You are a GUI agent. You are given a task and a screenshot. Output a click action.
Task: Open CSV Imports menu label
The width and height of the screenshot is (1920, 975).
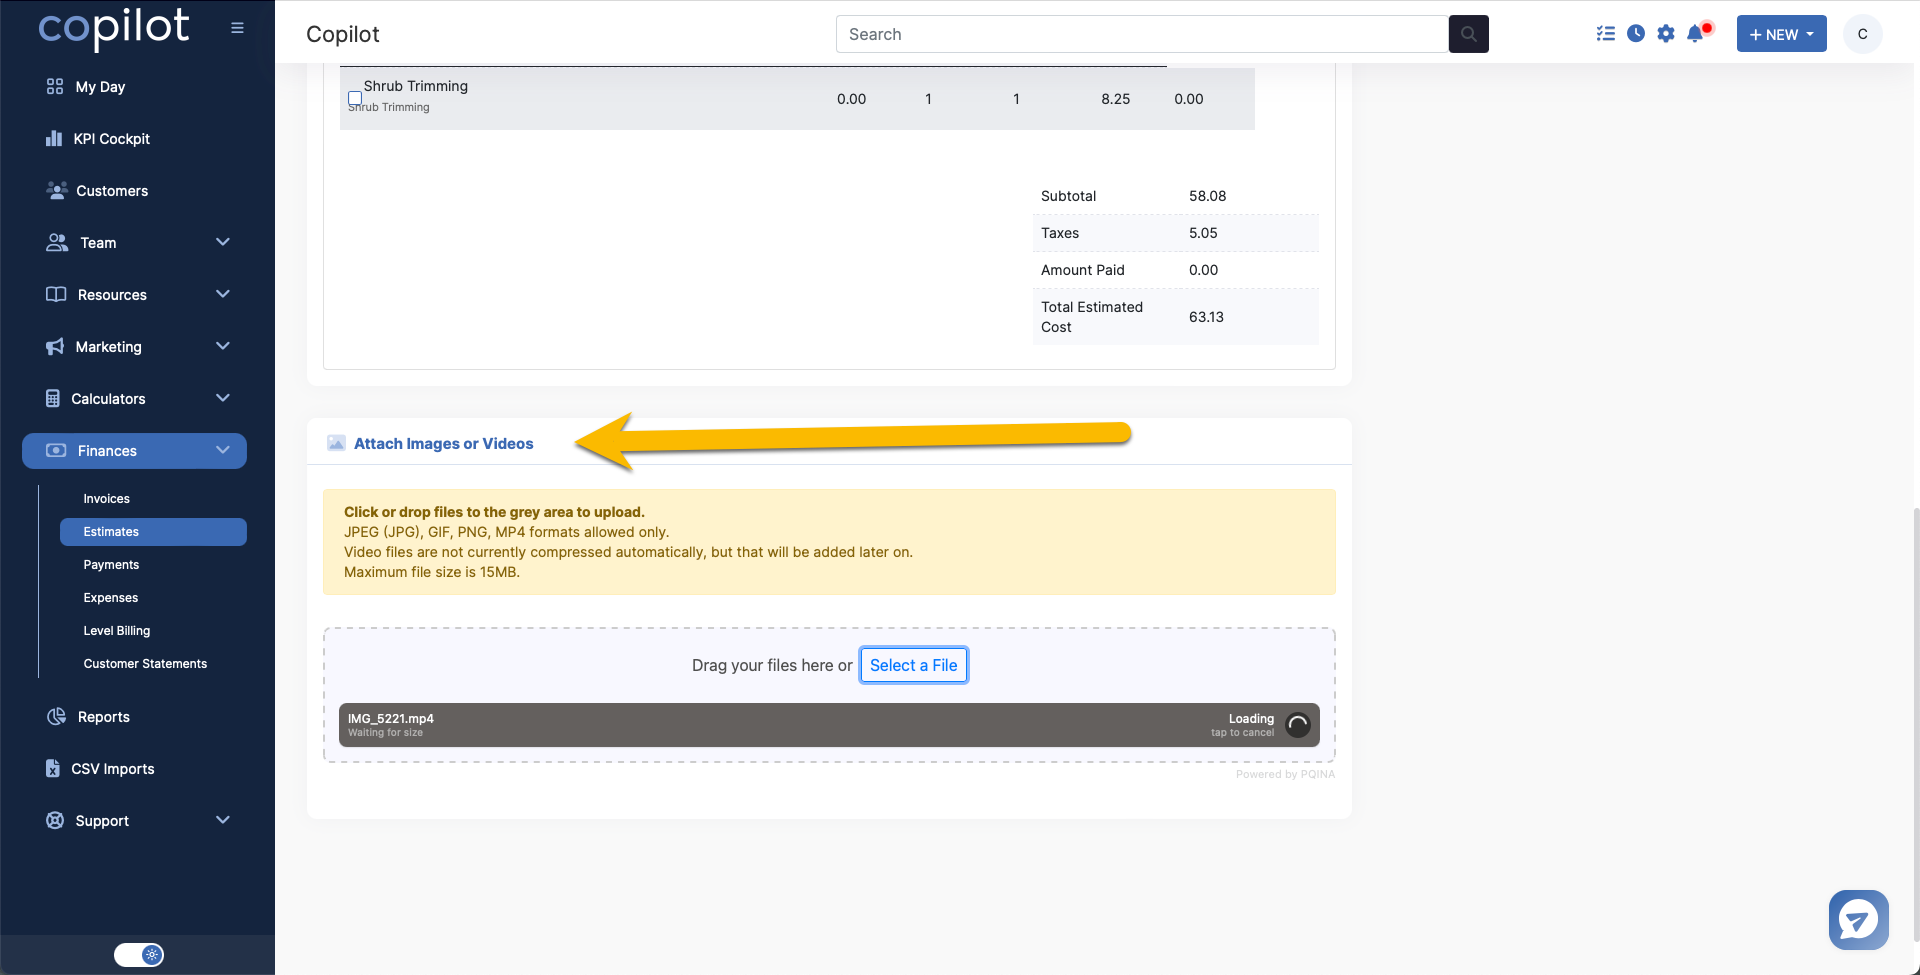pyautogui.click(x=113, y=769)
